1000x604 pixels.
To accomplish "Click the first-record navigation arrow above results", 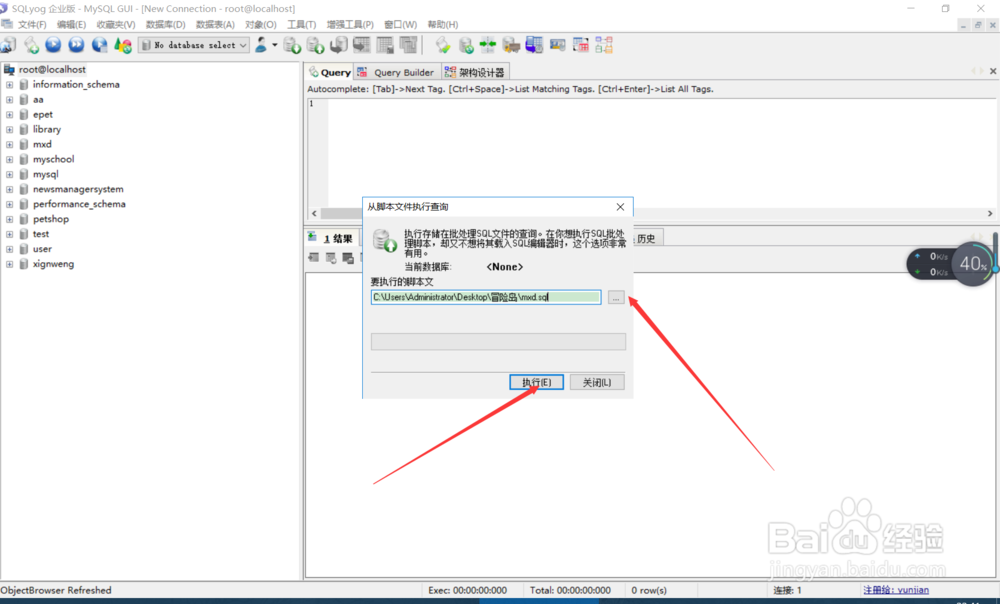I will click(314, 257).
